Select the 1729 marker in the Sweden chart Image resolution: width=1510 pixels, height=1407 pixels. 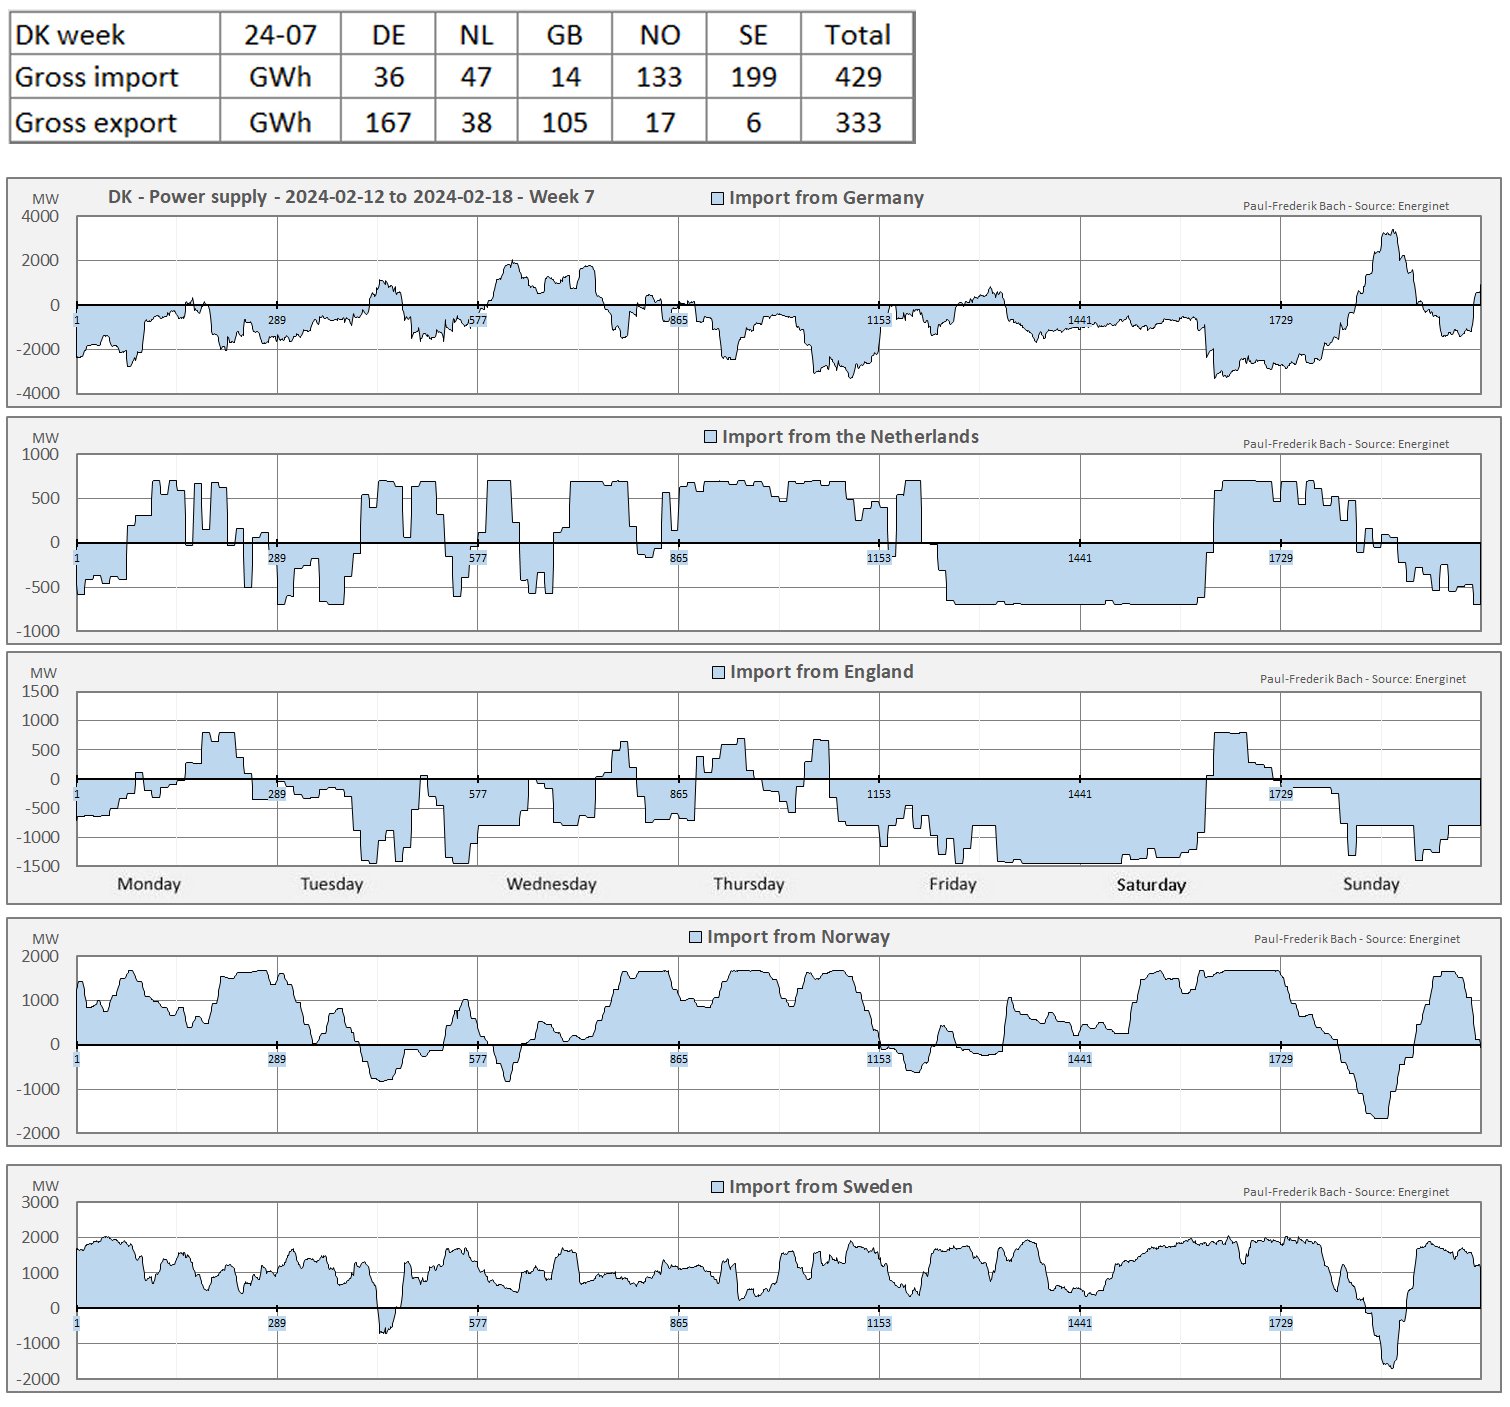click(1281, 1323)
